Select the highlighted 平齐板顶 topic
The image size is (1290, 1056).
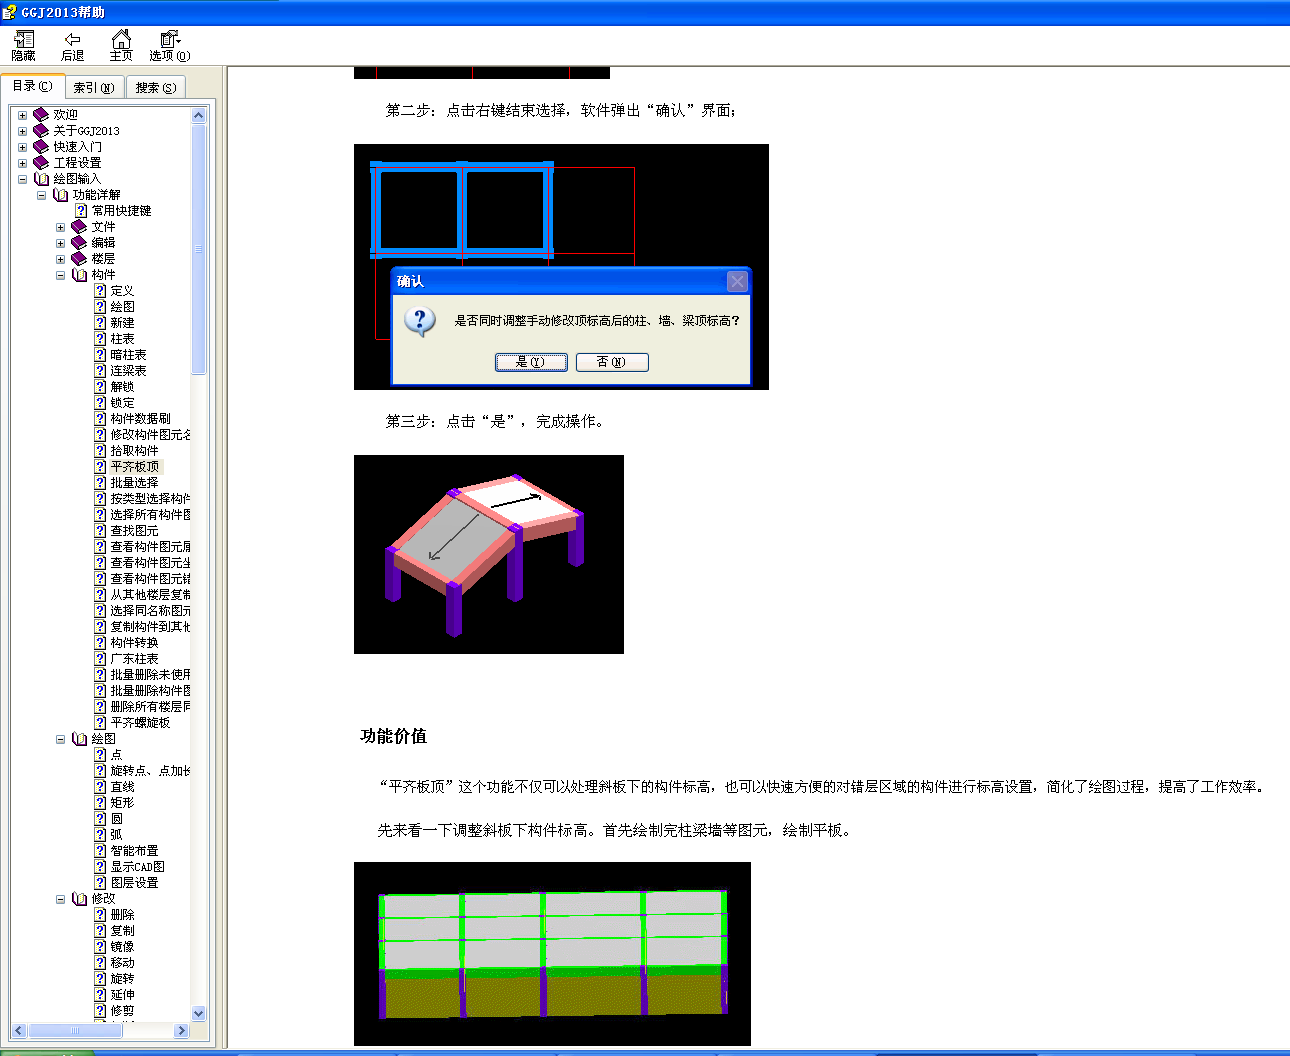[135, 467]
